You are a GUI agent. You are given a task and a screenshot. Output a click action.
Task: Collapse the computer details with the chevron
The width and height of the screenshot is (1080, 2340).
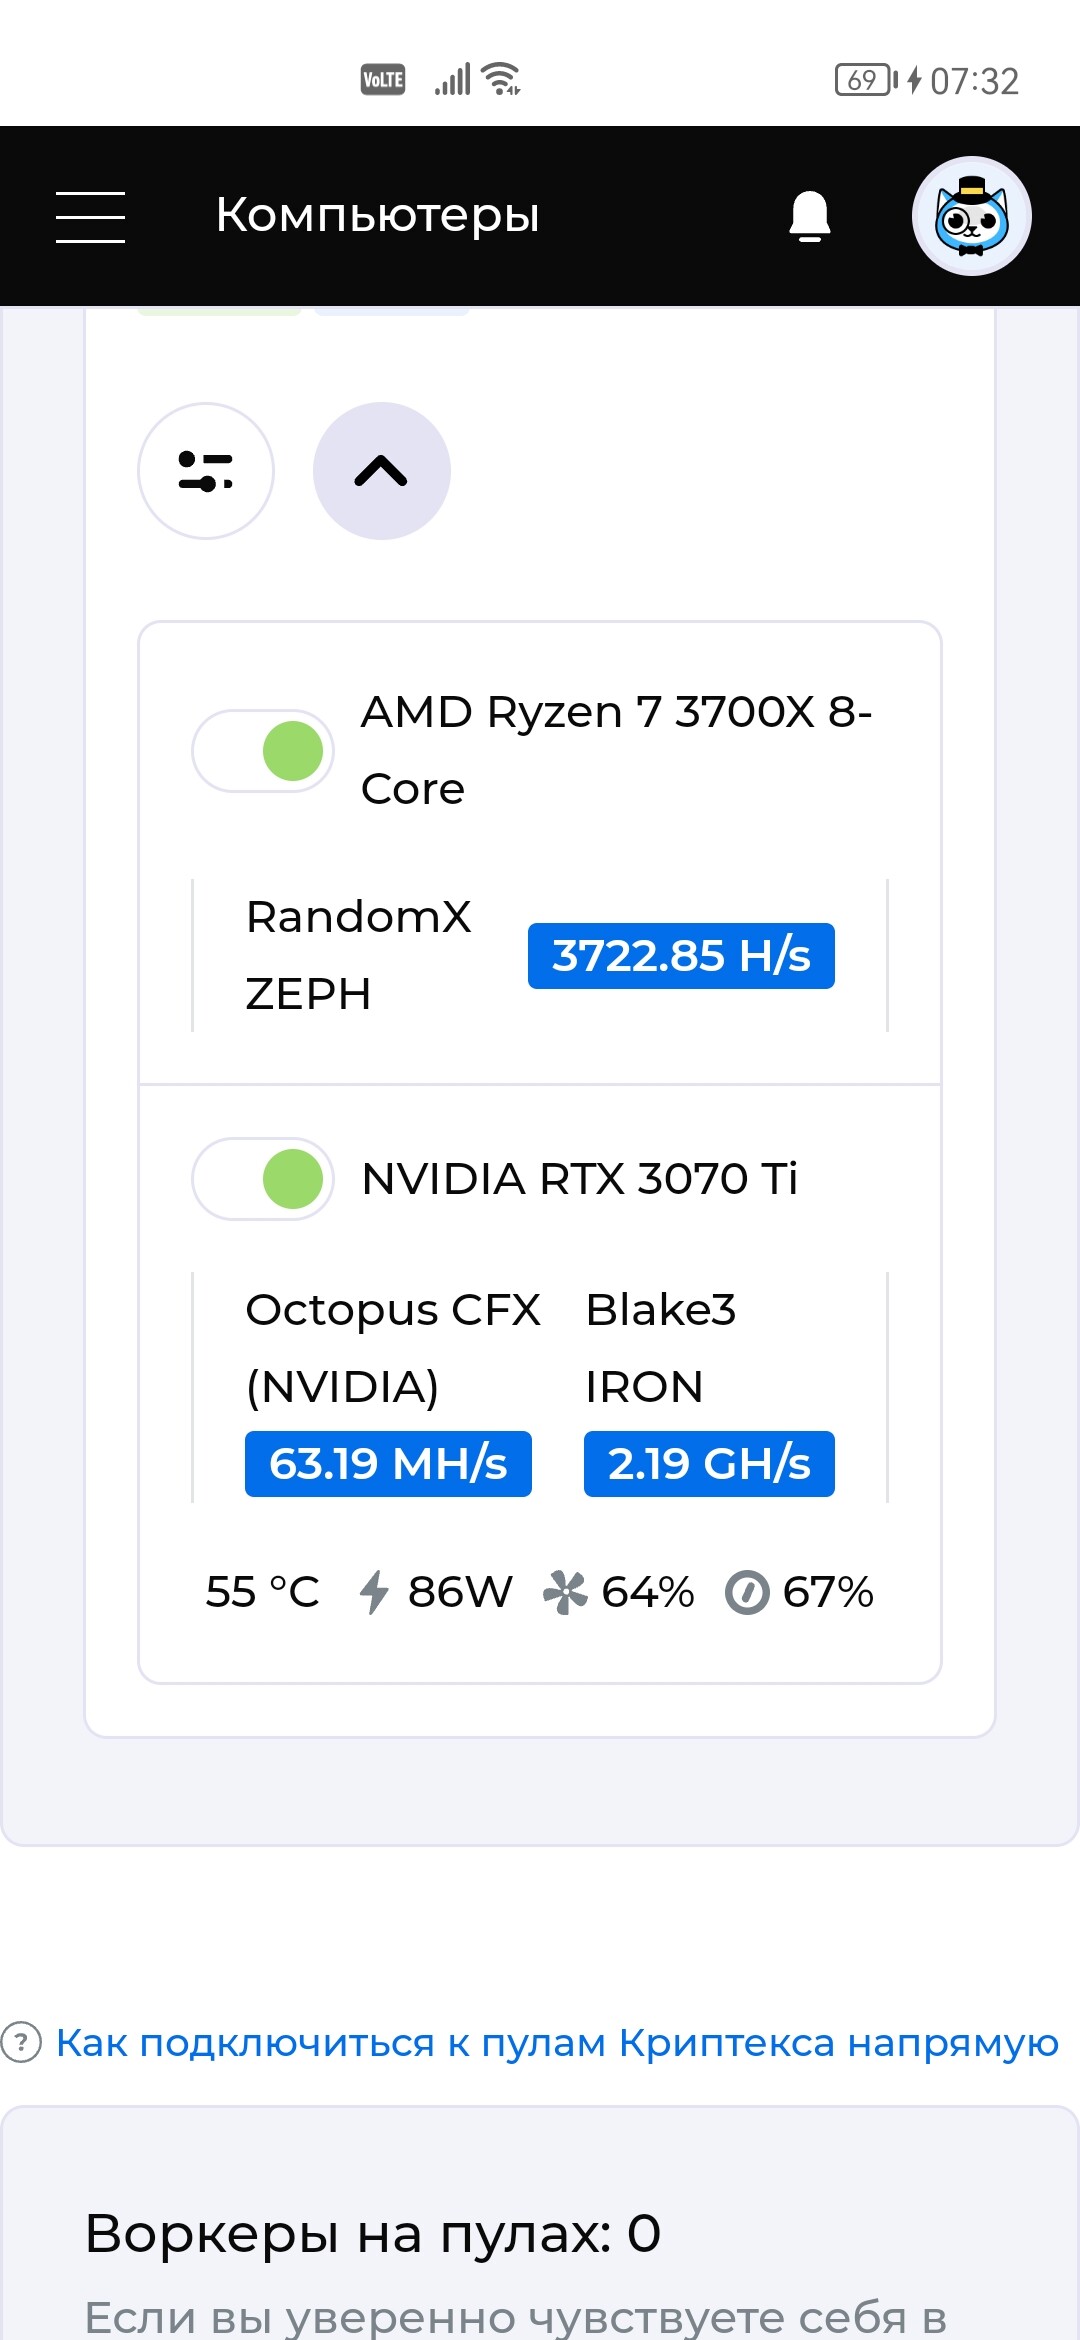click(382, 471)
